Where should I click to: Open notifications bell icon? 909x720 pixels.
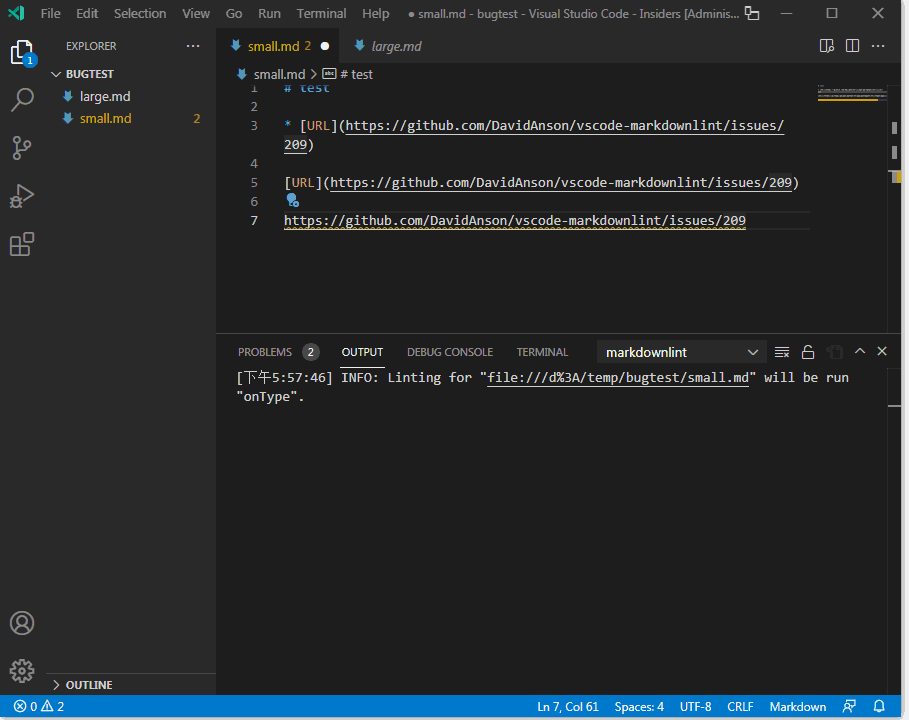(x=879, y=707)
